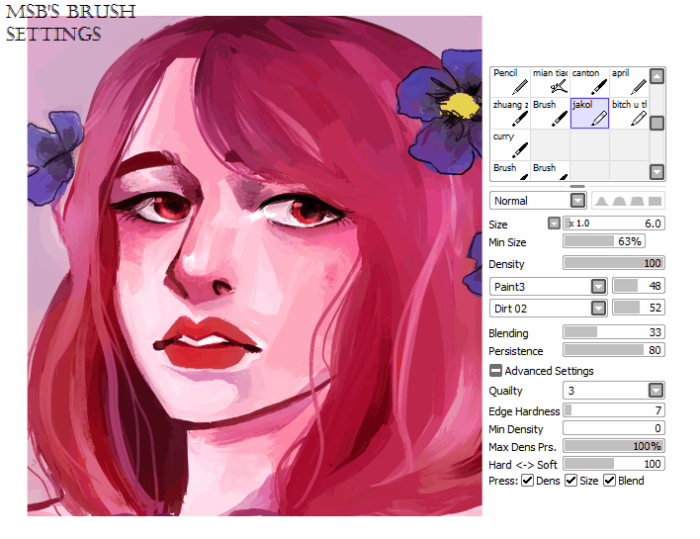Viewport: 700px width, 539px height.
Task: Click the brush list scrollbar thumb
Action: pyautogui.click(x=657, y=123)
